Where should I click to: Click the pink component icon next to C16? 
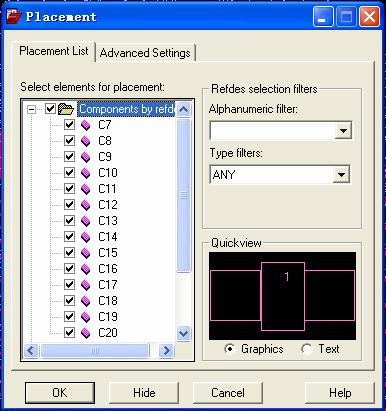(x=86, y=269)
